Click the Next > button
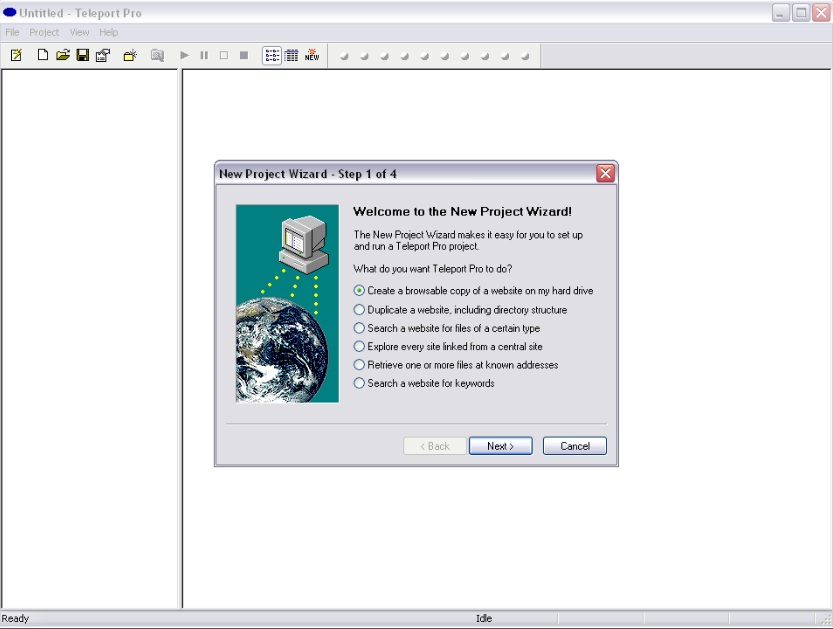Screen dimensions: 833x629 click(500, 446)
